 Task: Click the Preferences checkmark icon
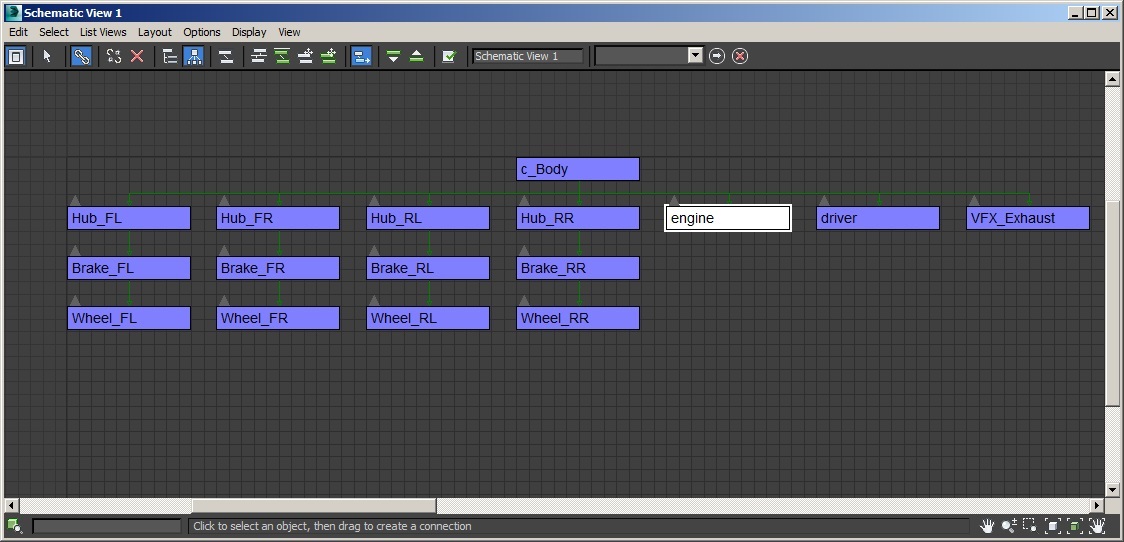click(x=449, y=56)
